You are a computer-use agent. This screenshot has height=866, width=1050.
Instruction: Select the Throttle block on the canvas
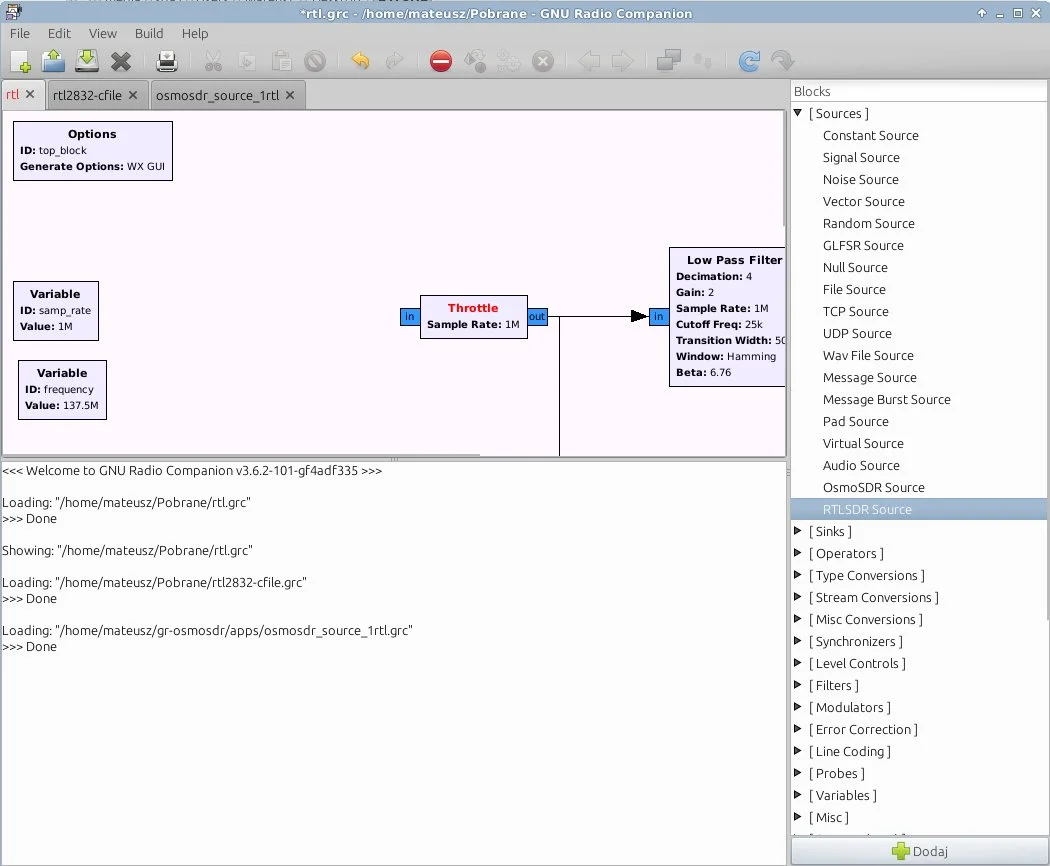(x=473, y=317)
